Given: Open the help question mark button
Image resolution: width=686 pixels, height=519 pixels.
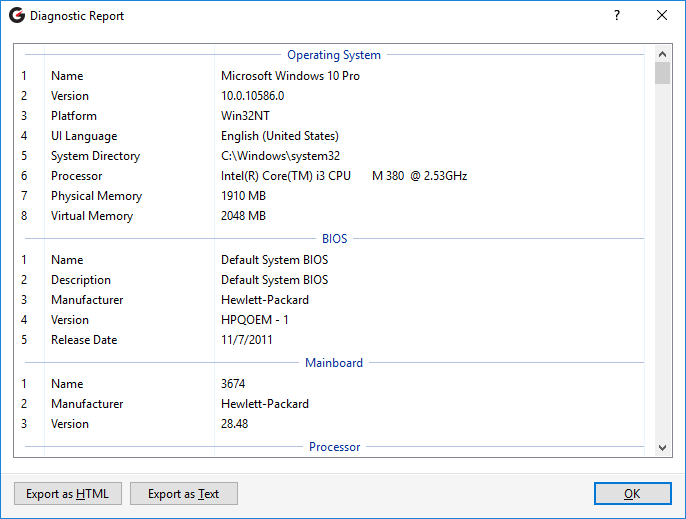Looking at the screenshot, I should pyautogui.click(x=617, y=15).
